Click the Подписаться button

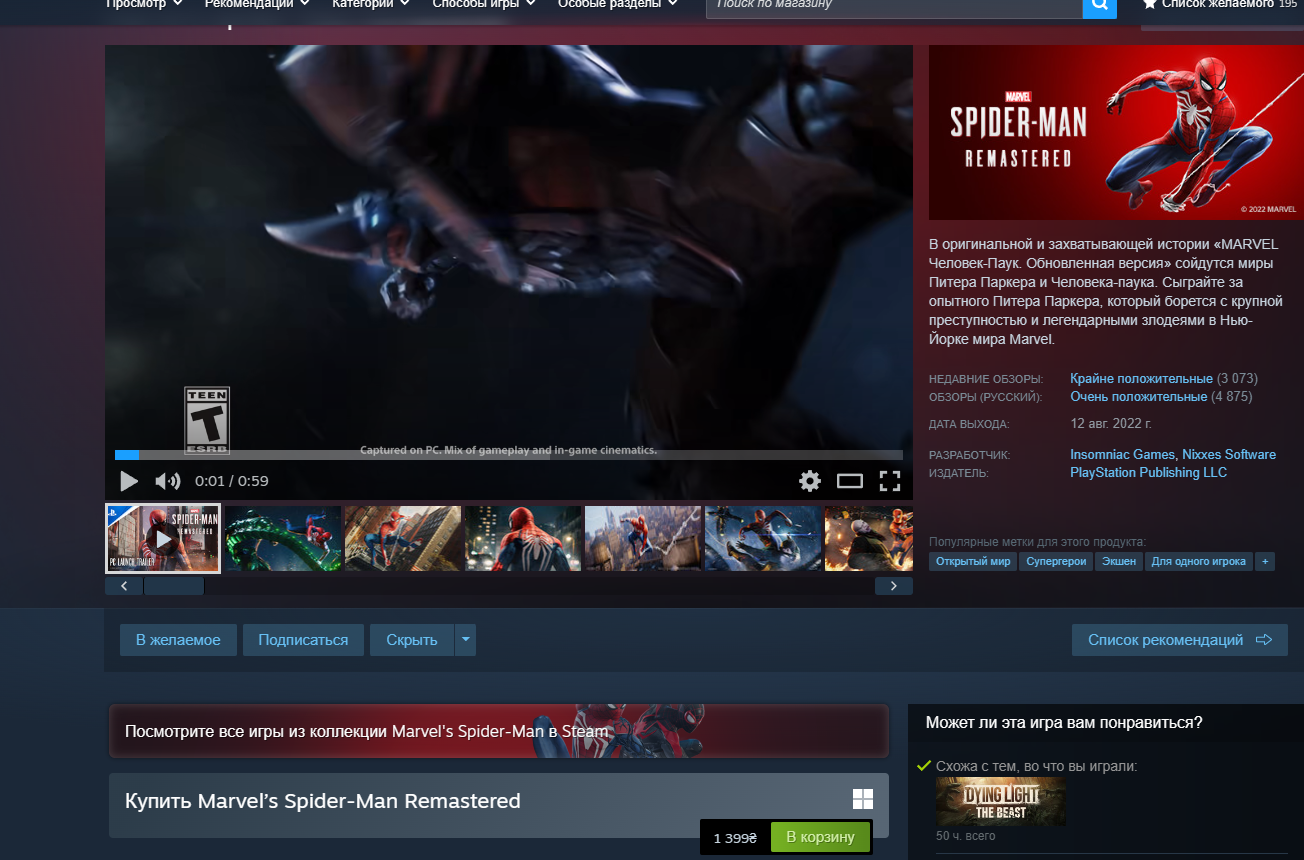point(303,640)
